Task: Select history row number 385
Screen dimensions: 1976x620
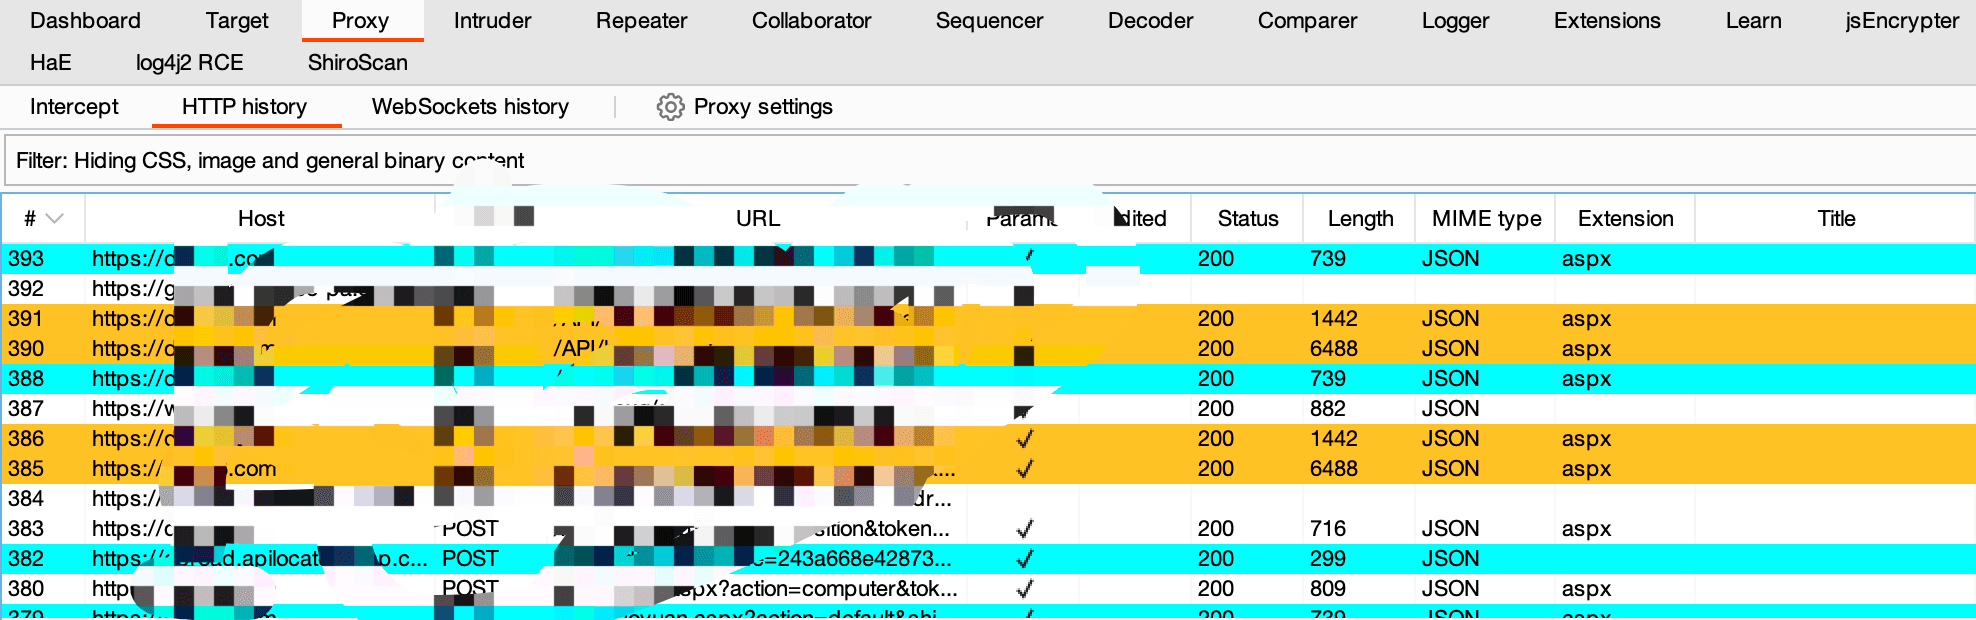Action: pos(988,468)
